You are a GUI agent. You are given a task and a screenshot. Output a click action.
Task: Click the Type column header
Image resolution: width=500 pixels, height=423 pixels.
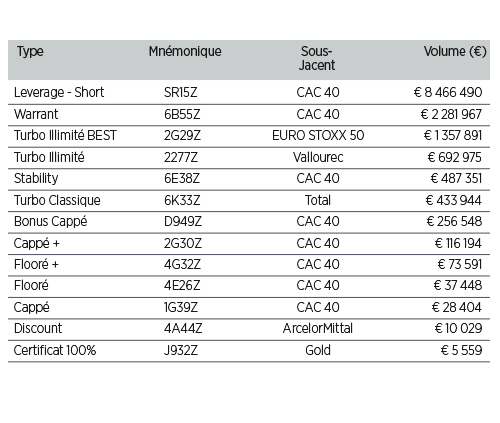tap(30, 52)
